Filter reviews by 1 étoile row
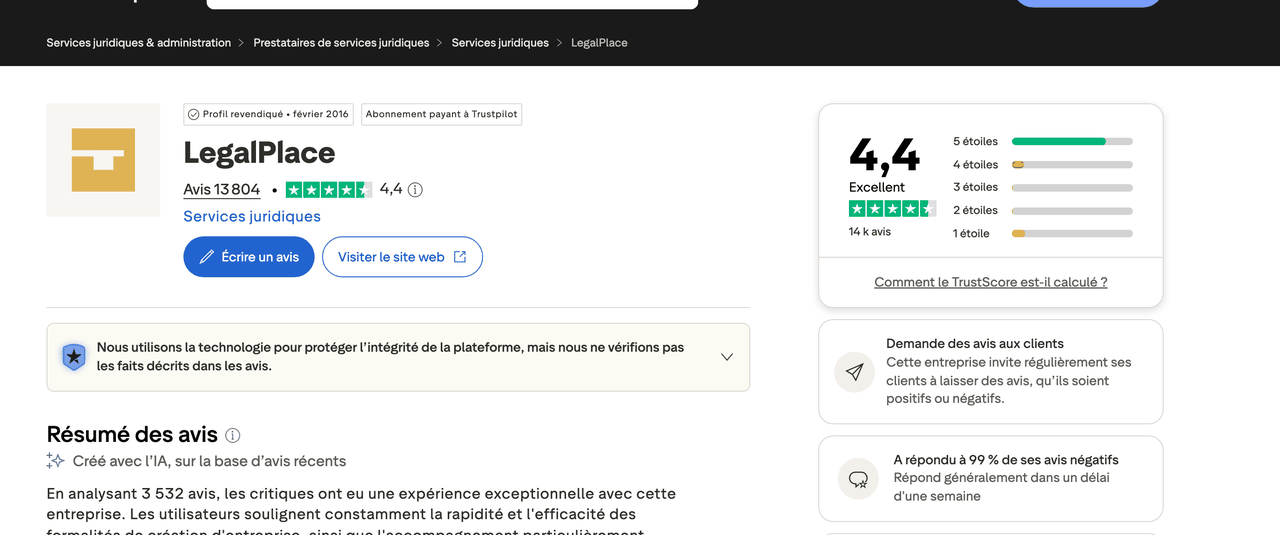Image resolution: width=1280 pixels, height=535 pixels. [x=1043, y=233]
